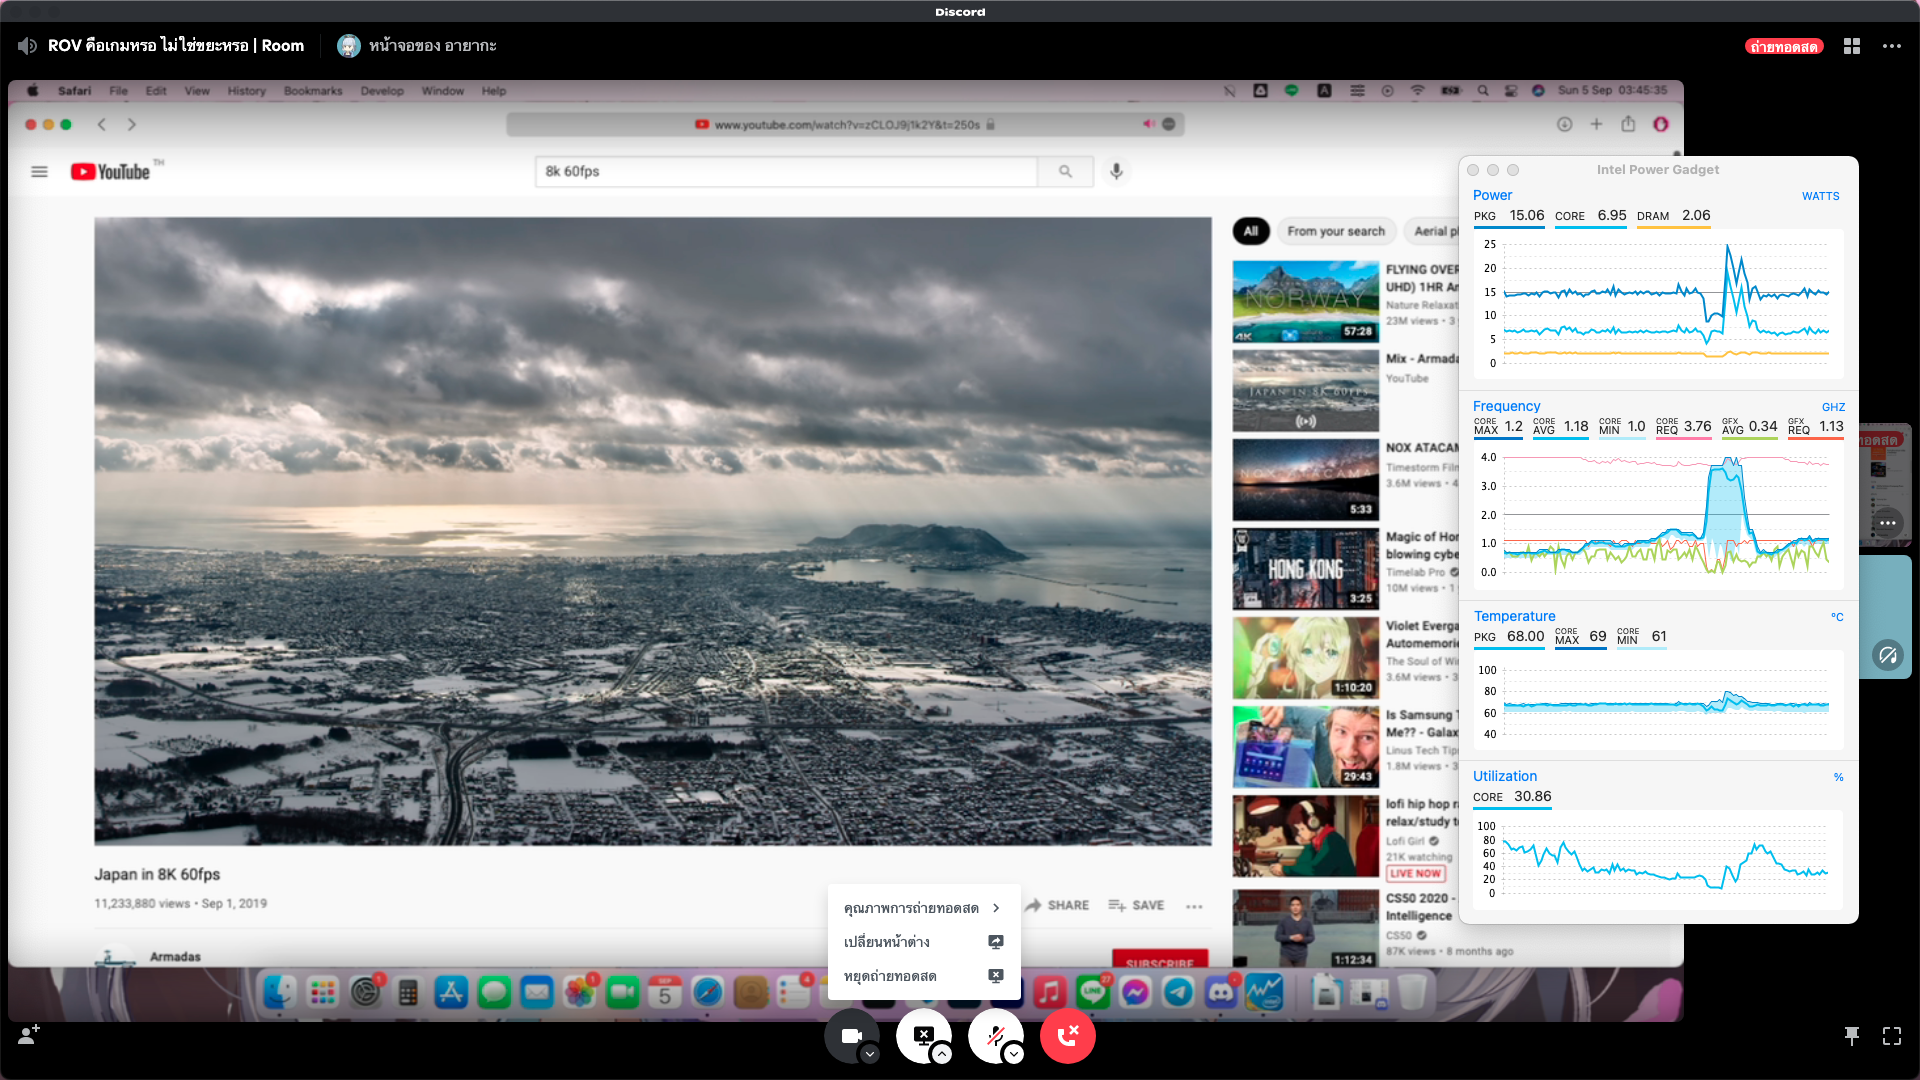Click the Discord icon in the dock

point(1221,993)
